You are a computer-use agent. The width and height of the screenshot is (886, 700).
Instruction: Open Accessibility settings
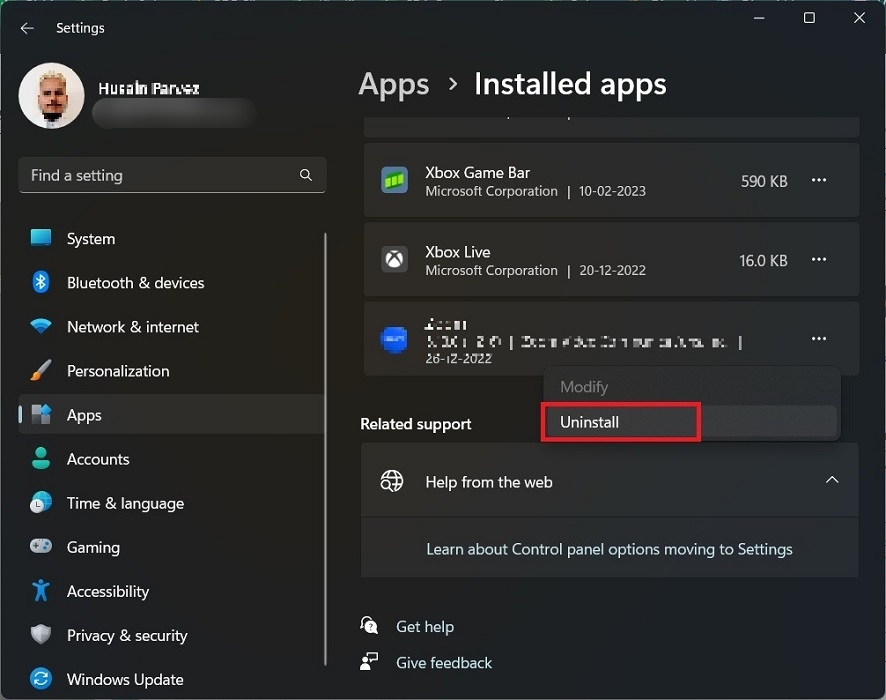107,591
